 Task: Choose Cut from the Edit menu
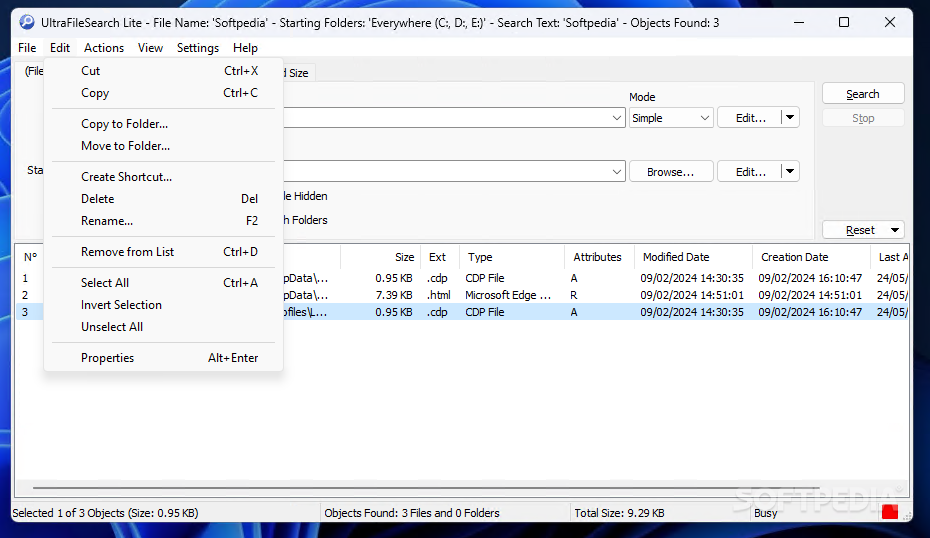(163, 71)
